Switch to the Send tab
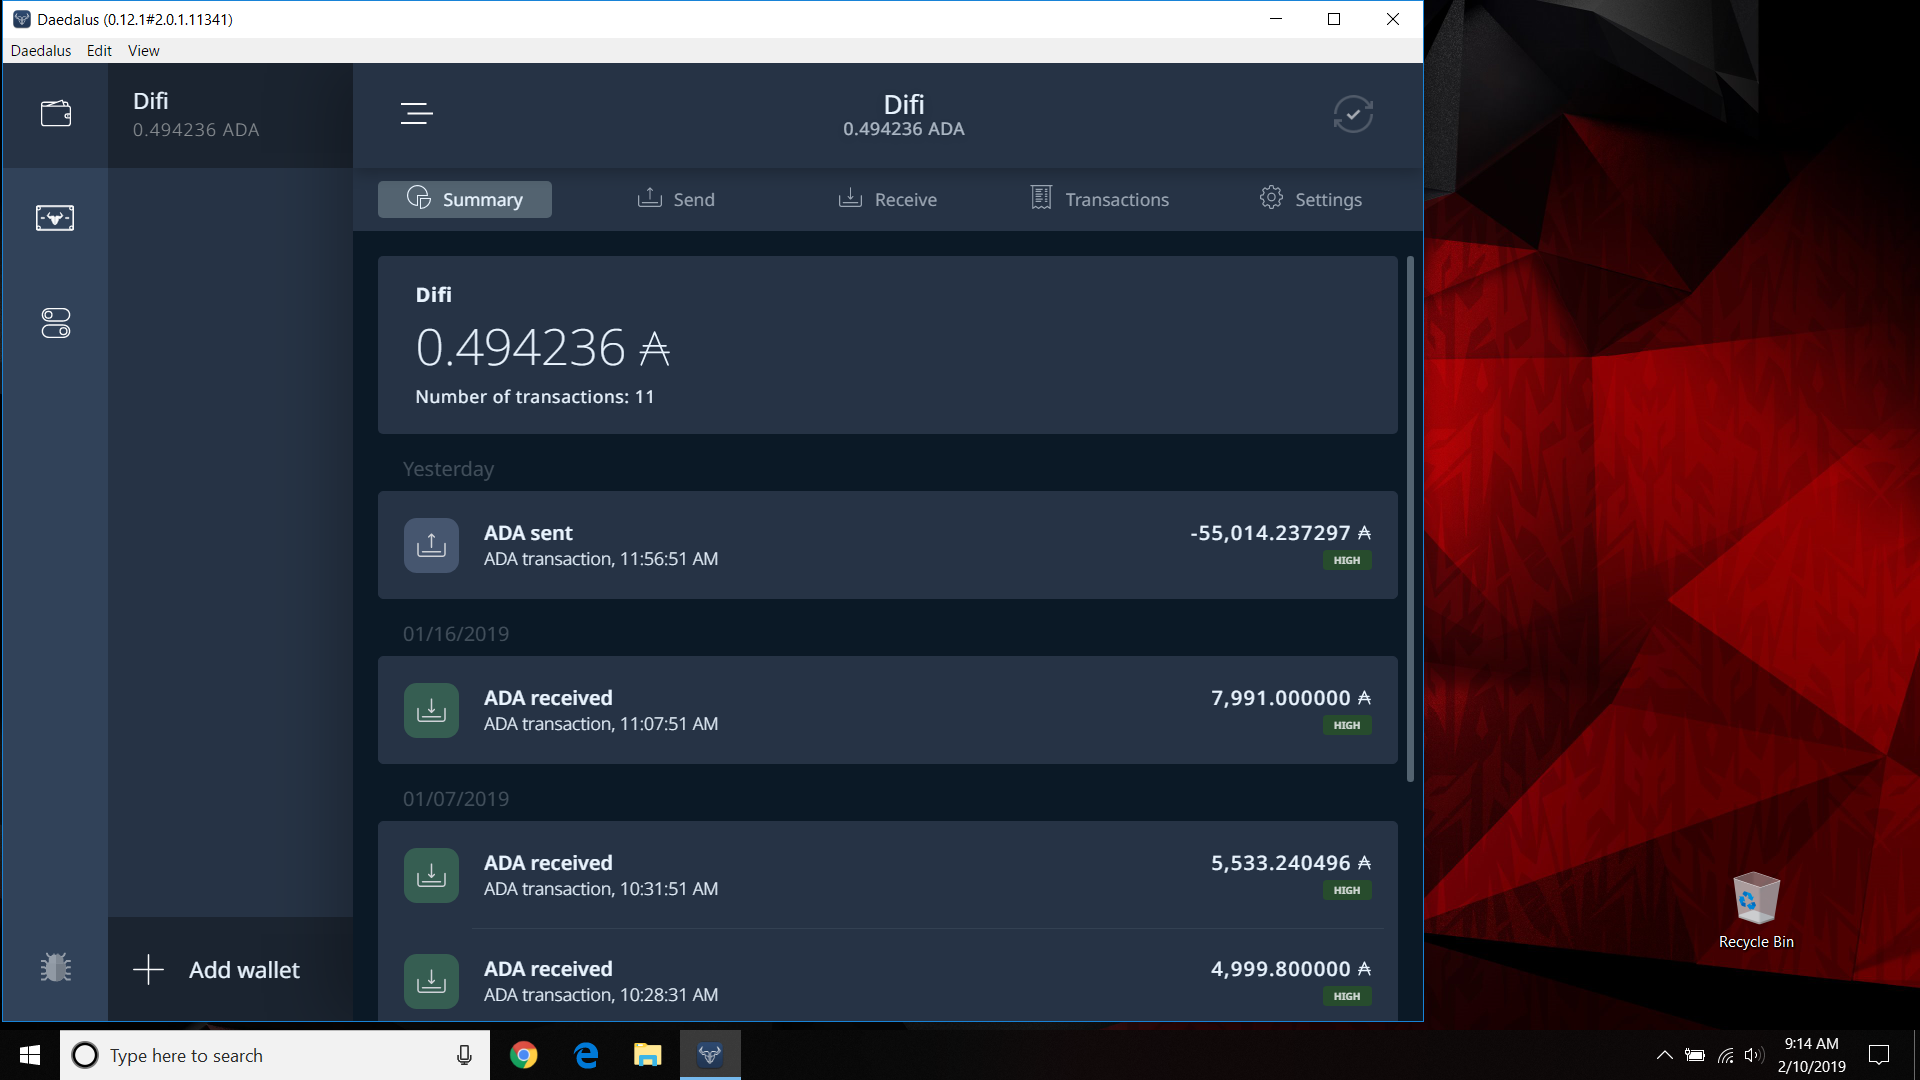The image size is (1920, 1080). (676, 199)
